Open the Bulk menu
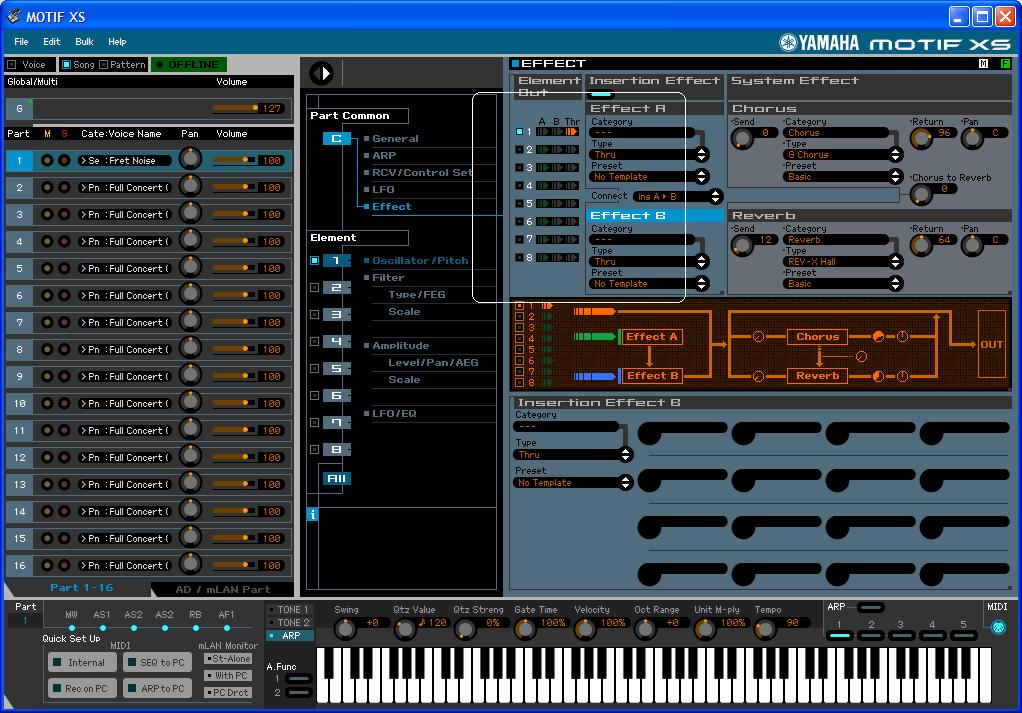1022x713 pixels. pos(84,42)
